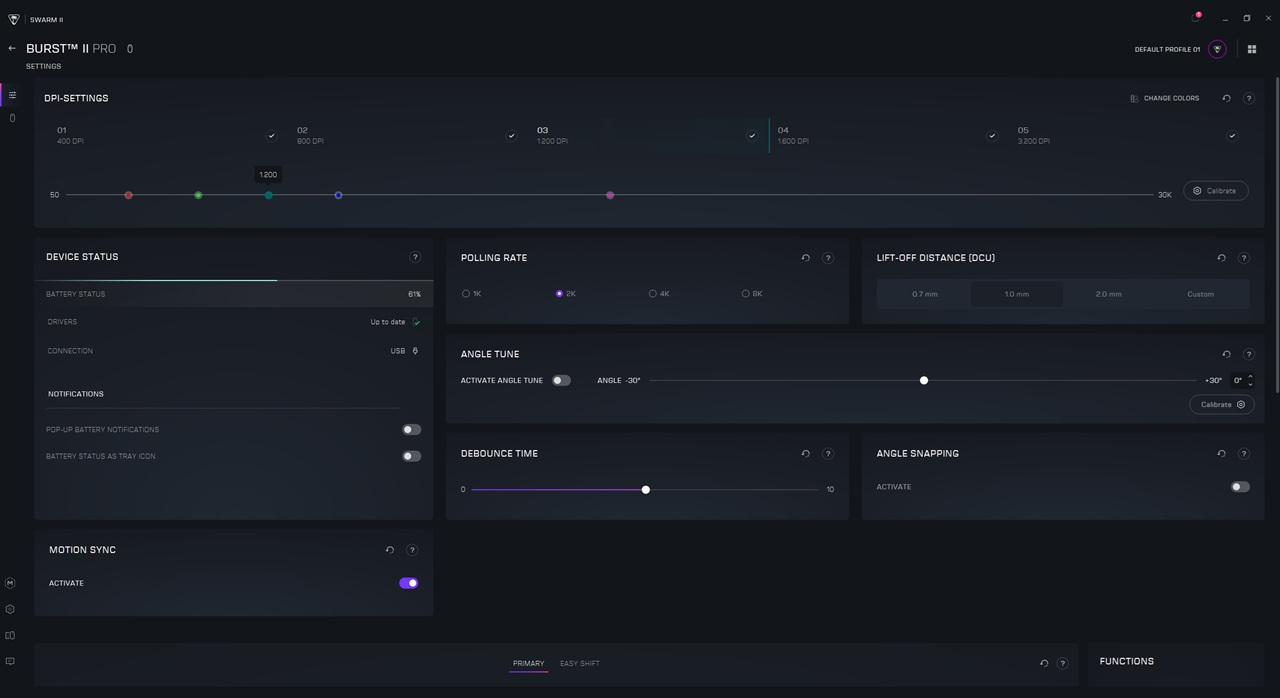
Task: Increase angle value with stepper up arrow
Action: (1250, 377)
